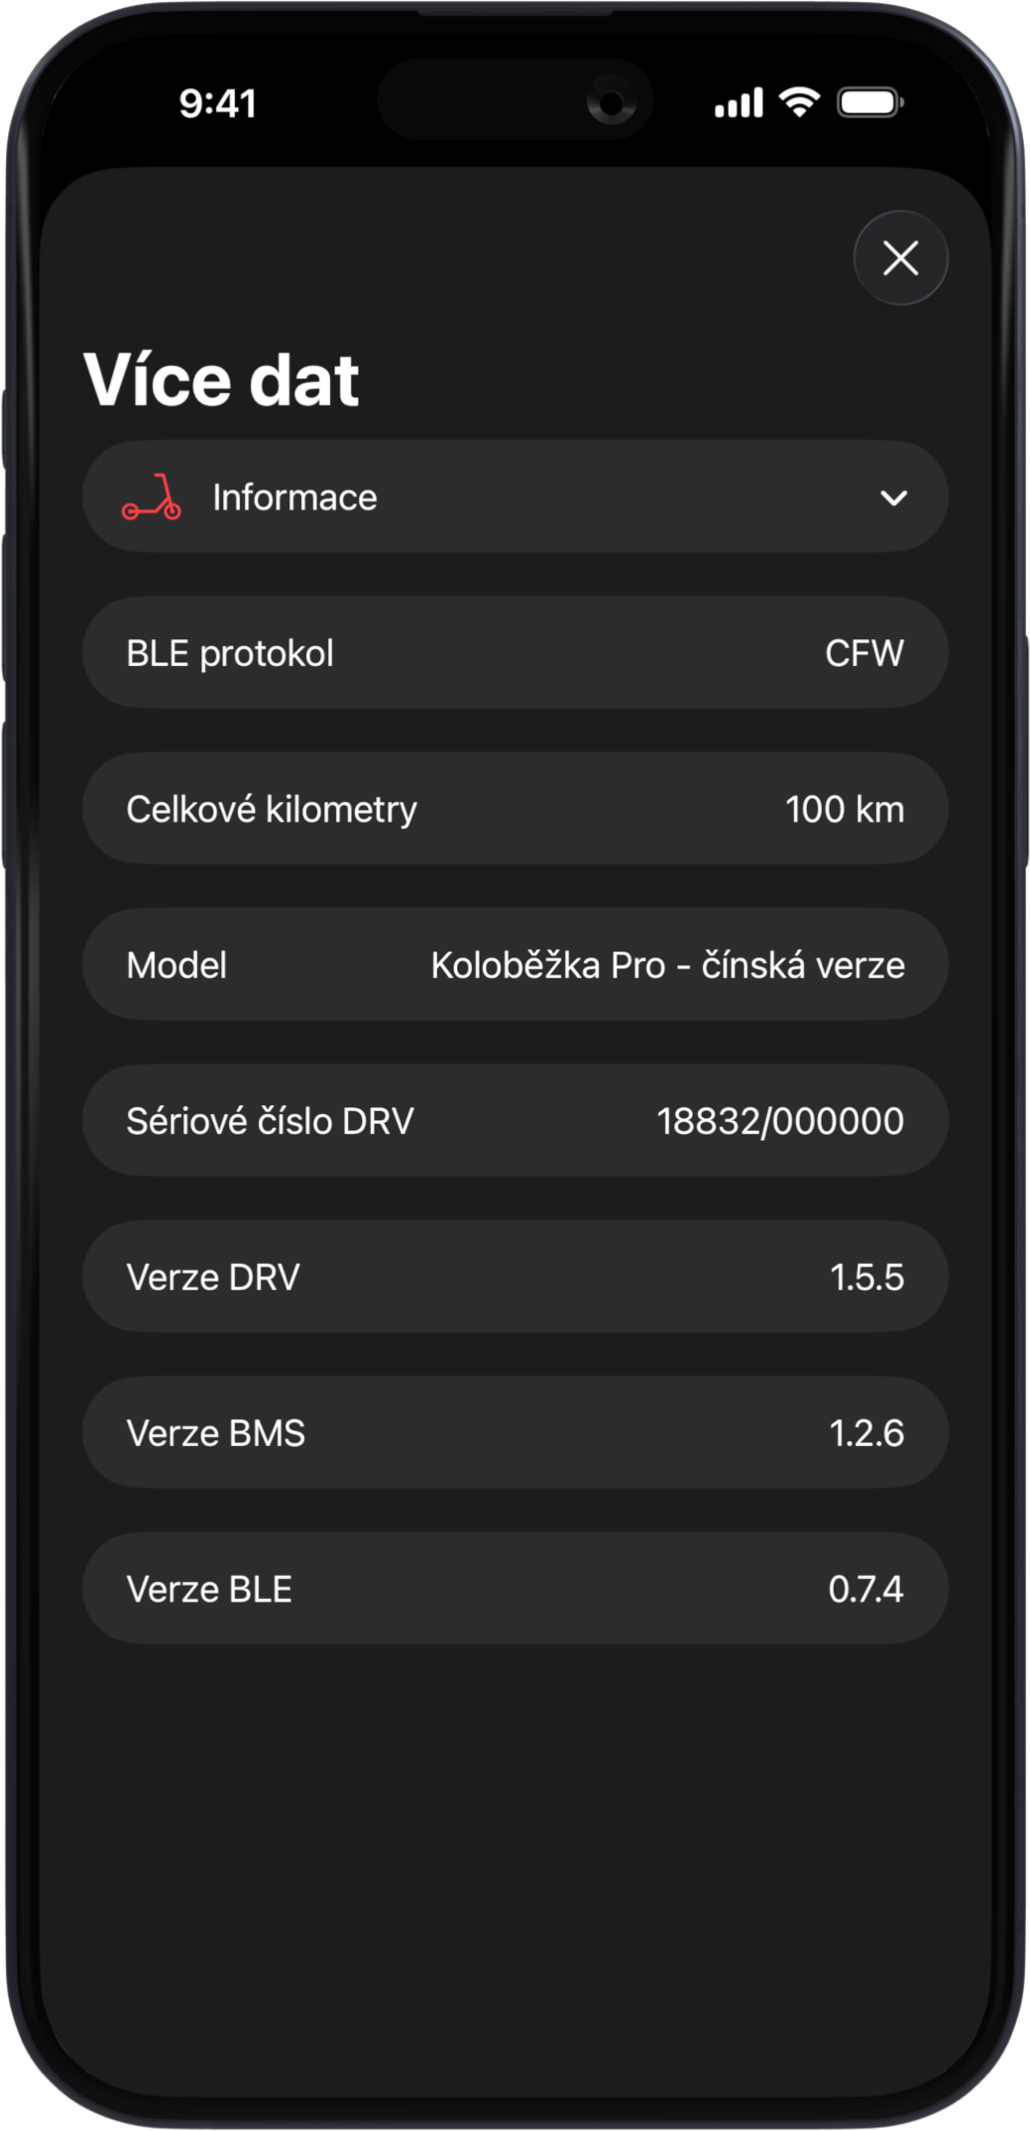
Task: Tap Koloběžka Pro - čínská verze text
Action: point(667,965)
